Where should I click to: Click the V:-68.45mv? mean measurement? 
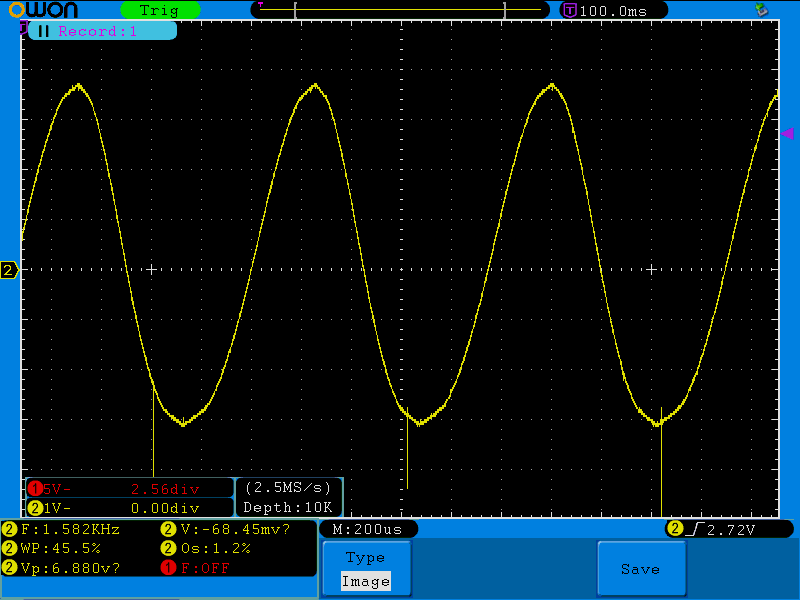(226, 530)
